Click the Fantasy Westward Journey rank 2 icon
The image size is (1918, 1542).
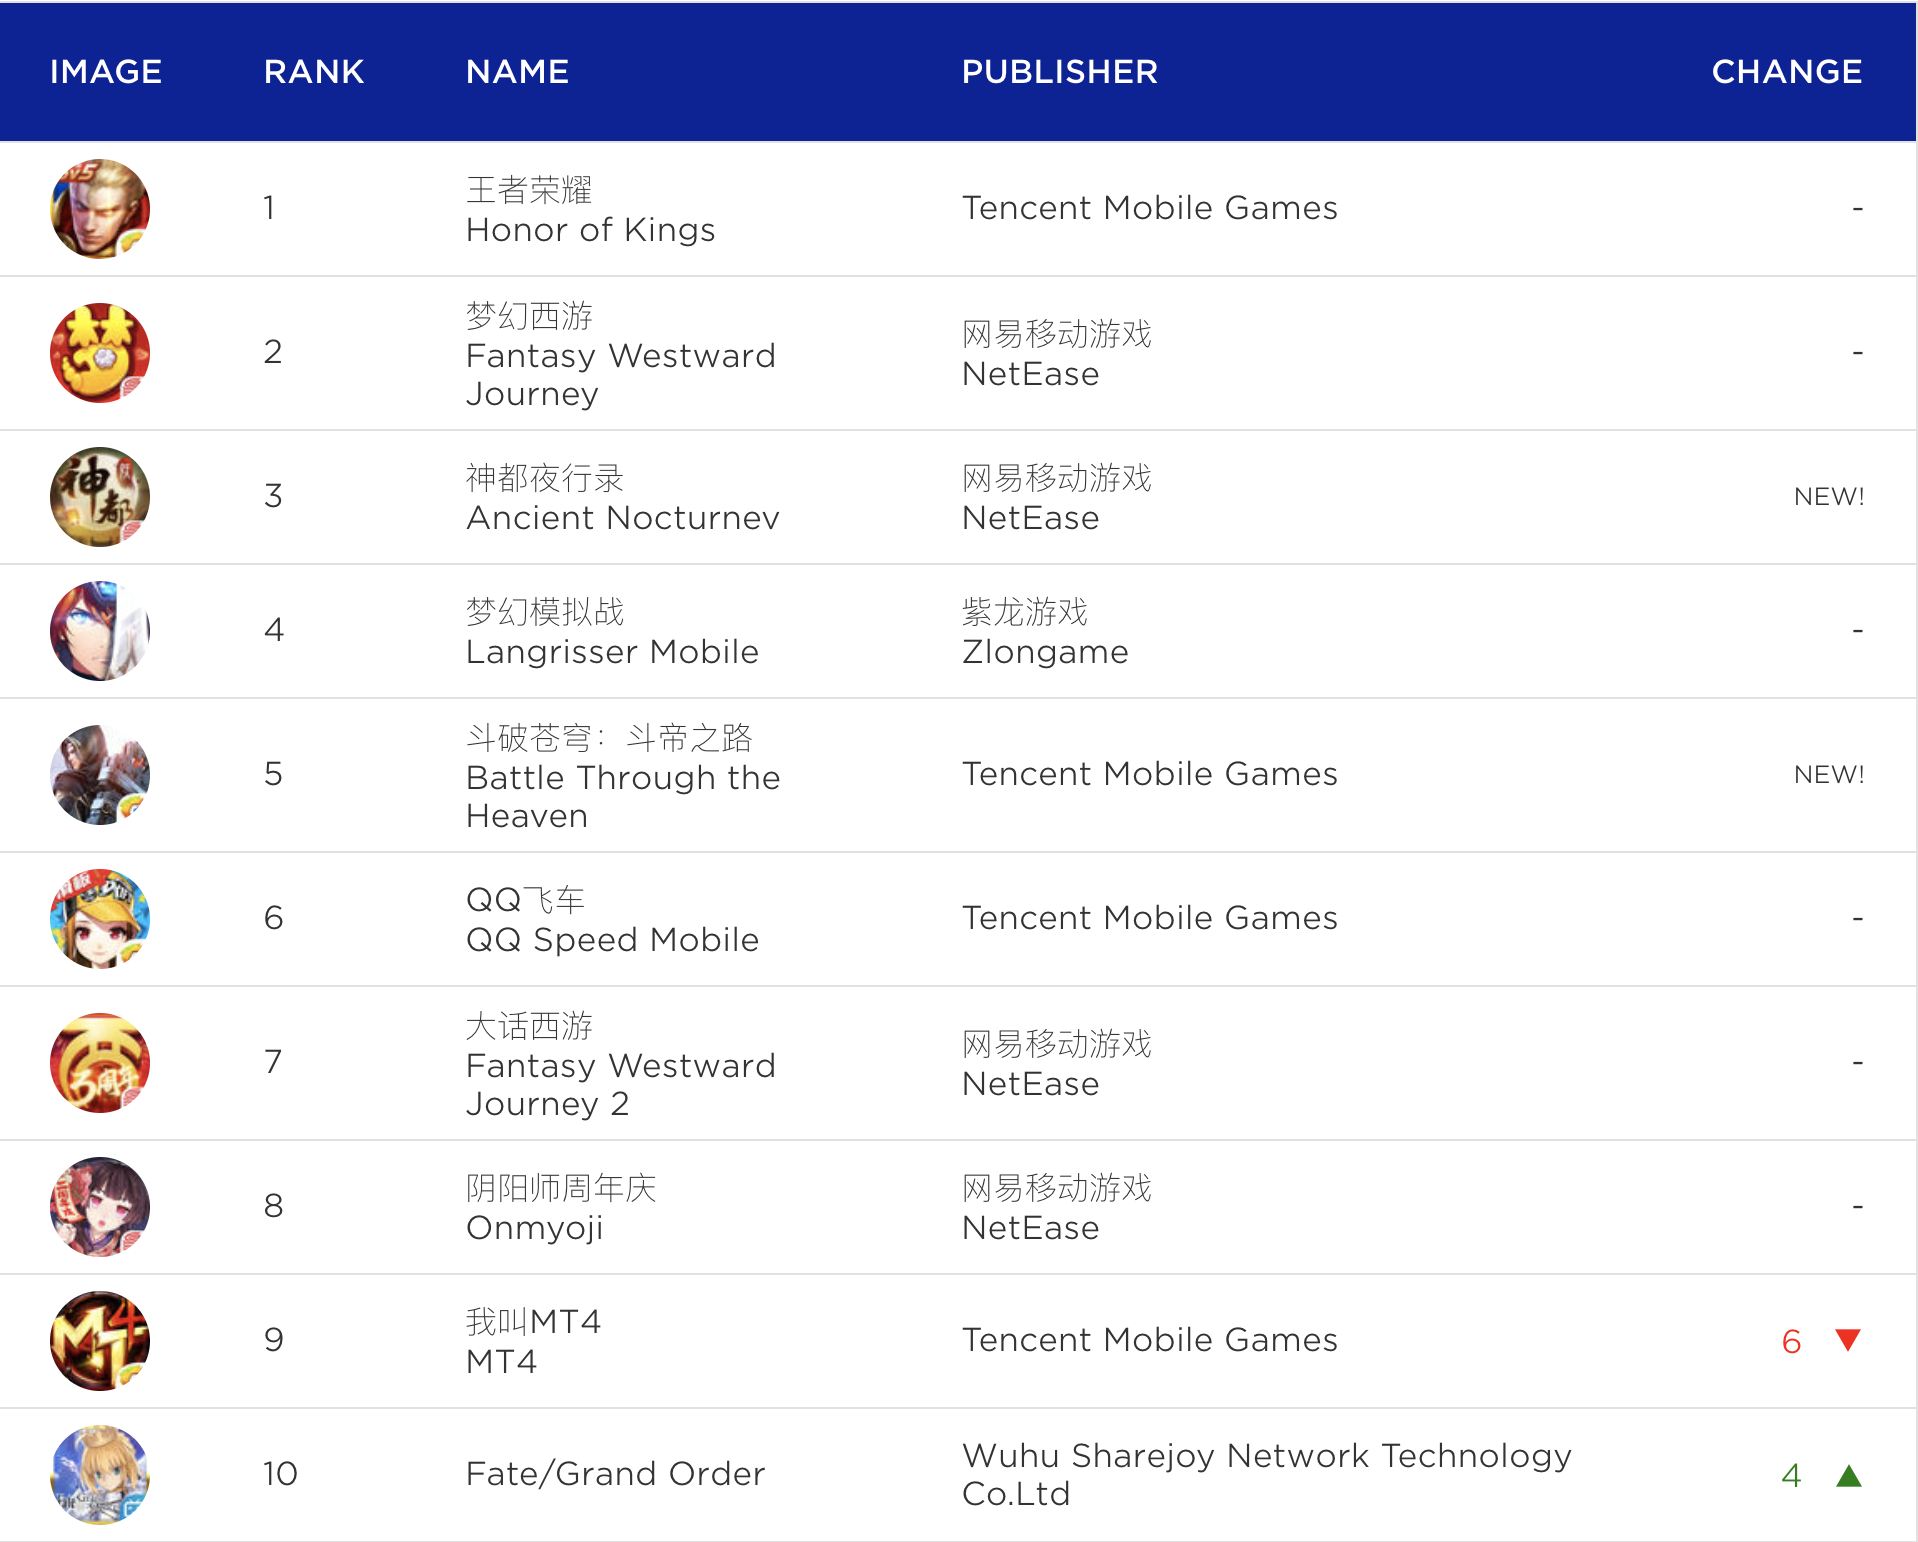[x=100, y=353]
